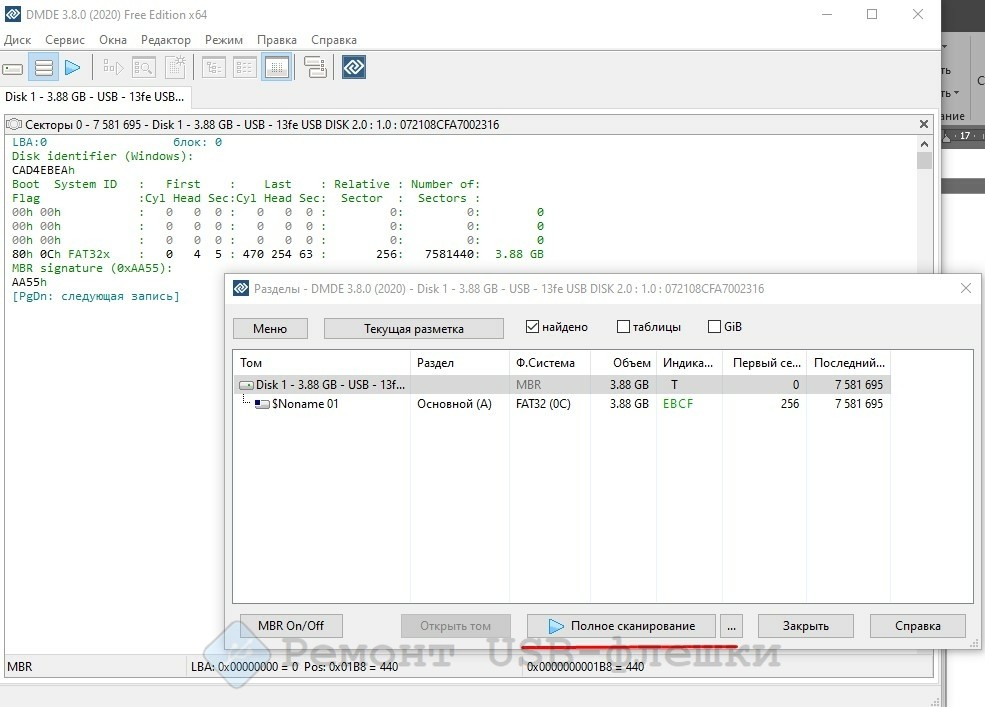
Task: Click the blue play arrow toolbar icon
Action: [72, 68]
